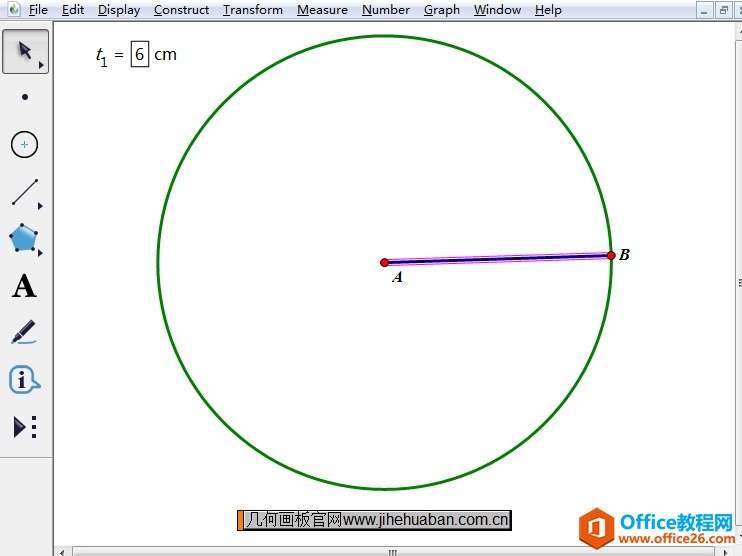This screenshot has height=556, width=742.
Task: Minimize the document window
Action: coord(704,10)
